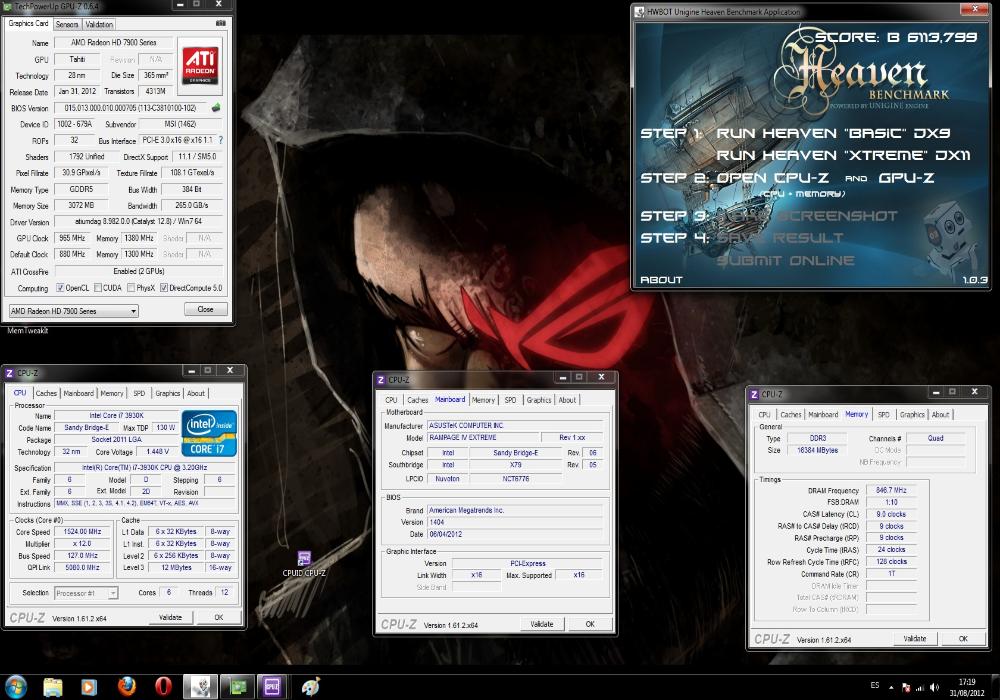Click the purple CPU-Z taskbar icon
Image resolution: width=1000 pixels, height=700 pixels.
(x=272, y=687)
